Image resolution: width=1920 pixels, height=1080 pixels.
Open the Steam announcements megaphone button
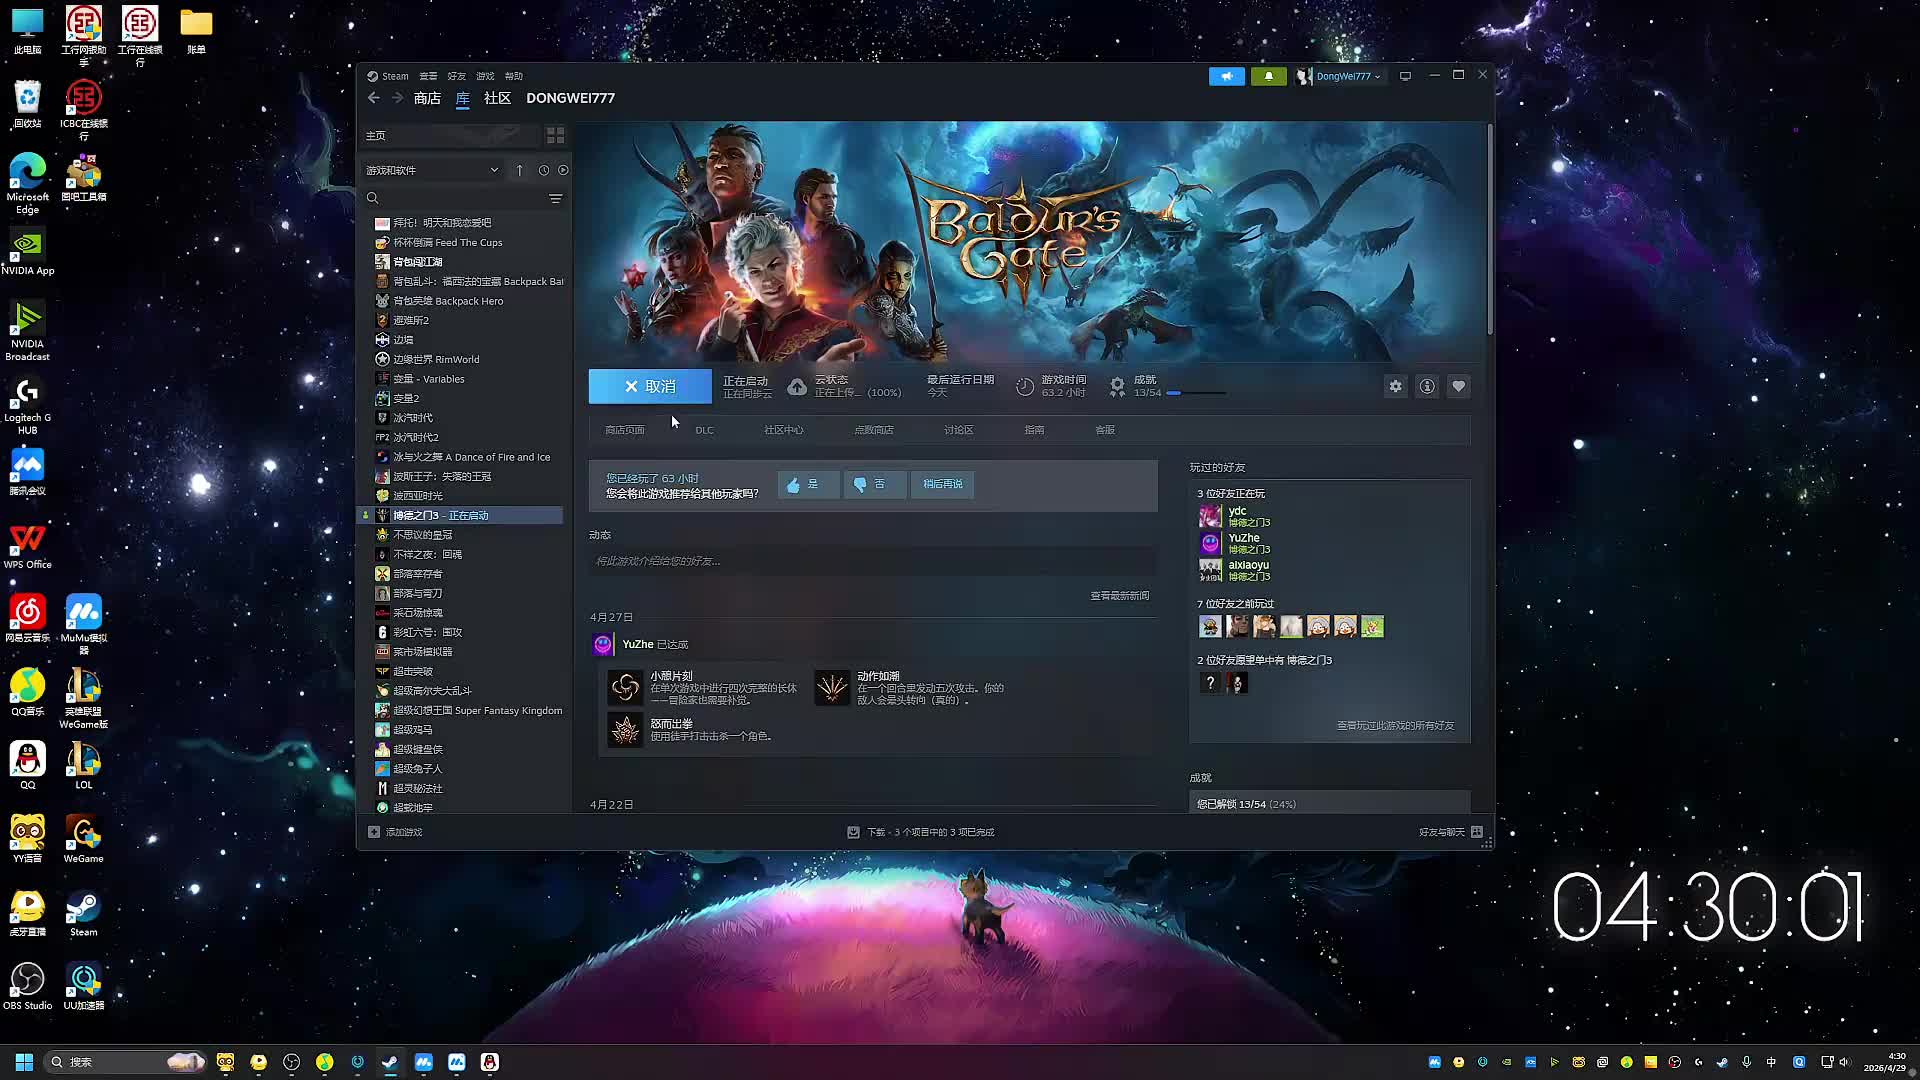[x=1226, y=76]
